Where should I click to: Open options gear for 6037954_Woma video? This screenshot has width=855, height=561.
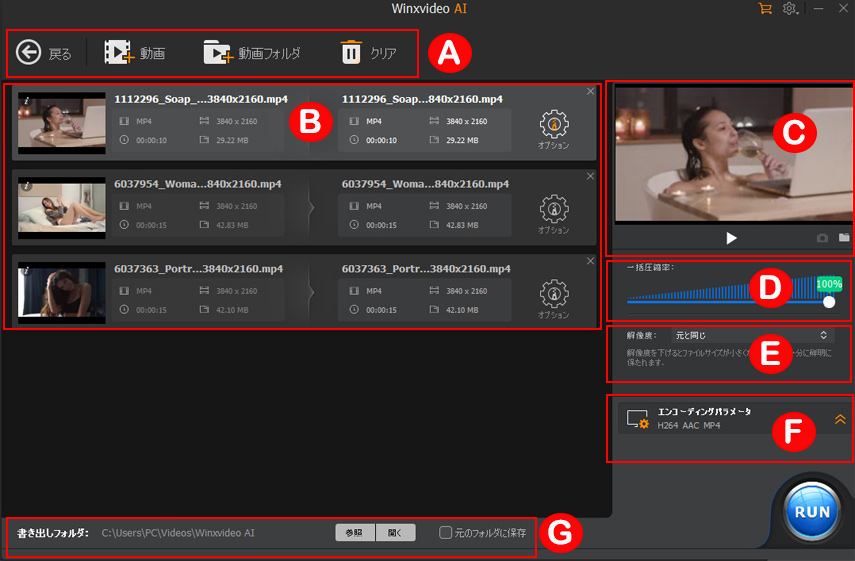[x=553, y=209]
